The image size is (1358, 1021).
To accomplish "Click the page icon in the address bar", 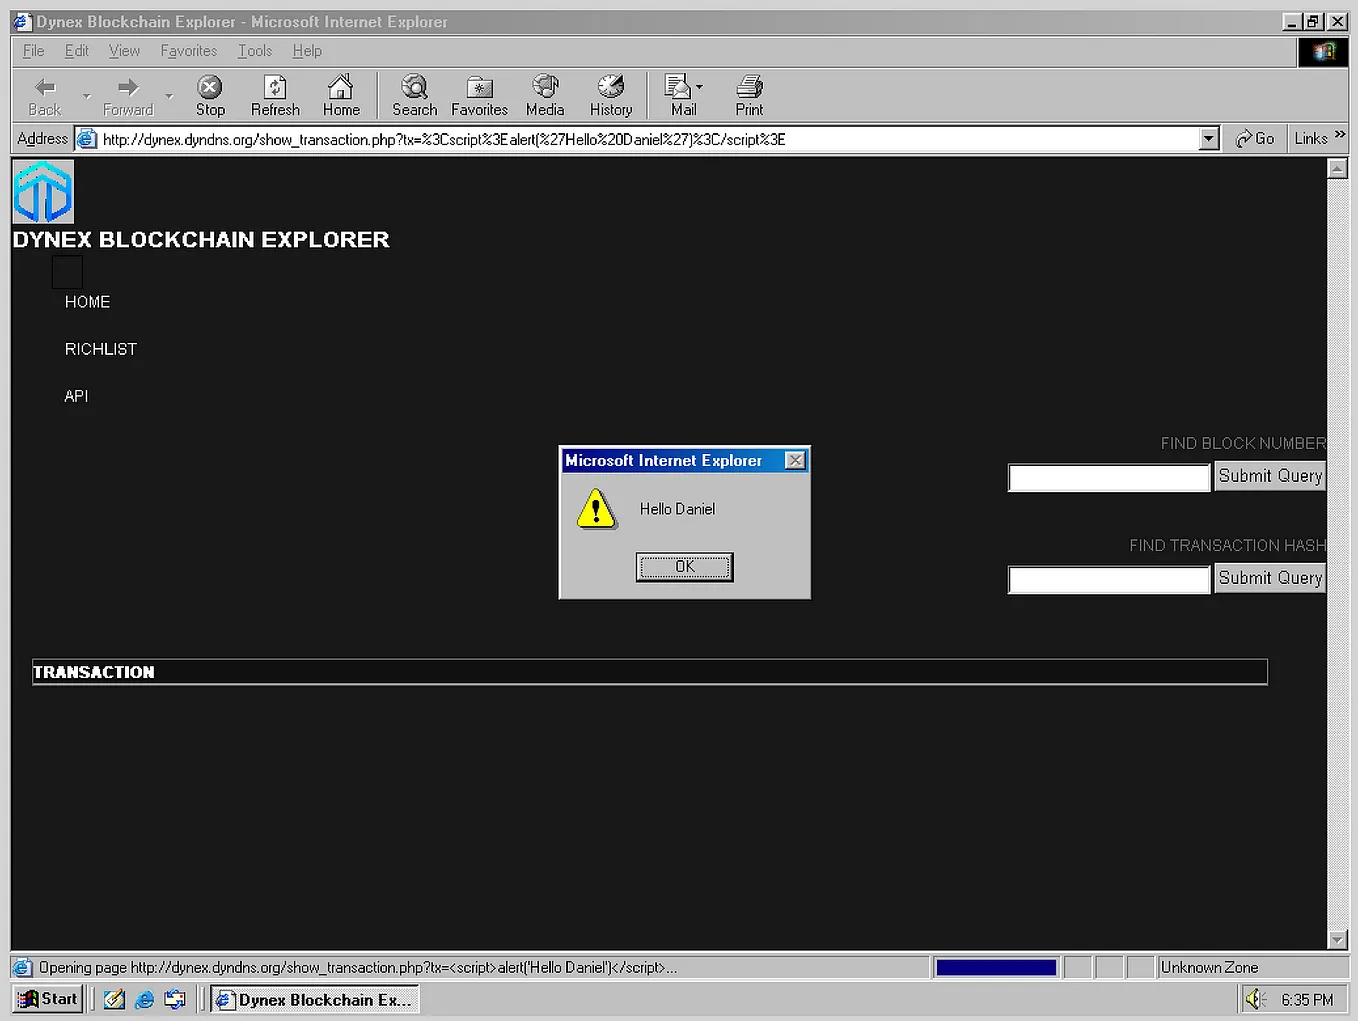I will 87,139.
